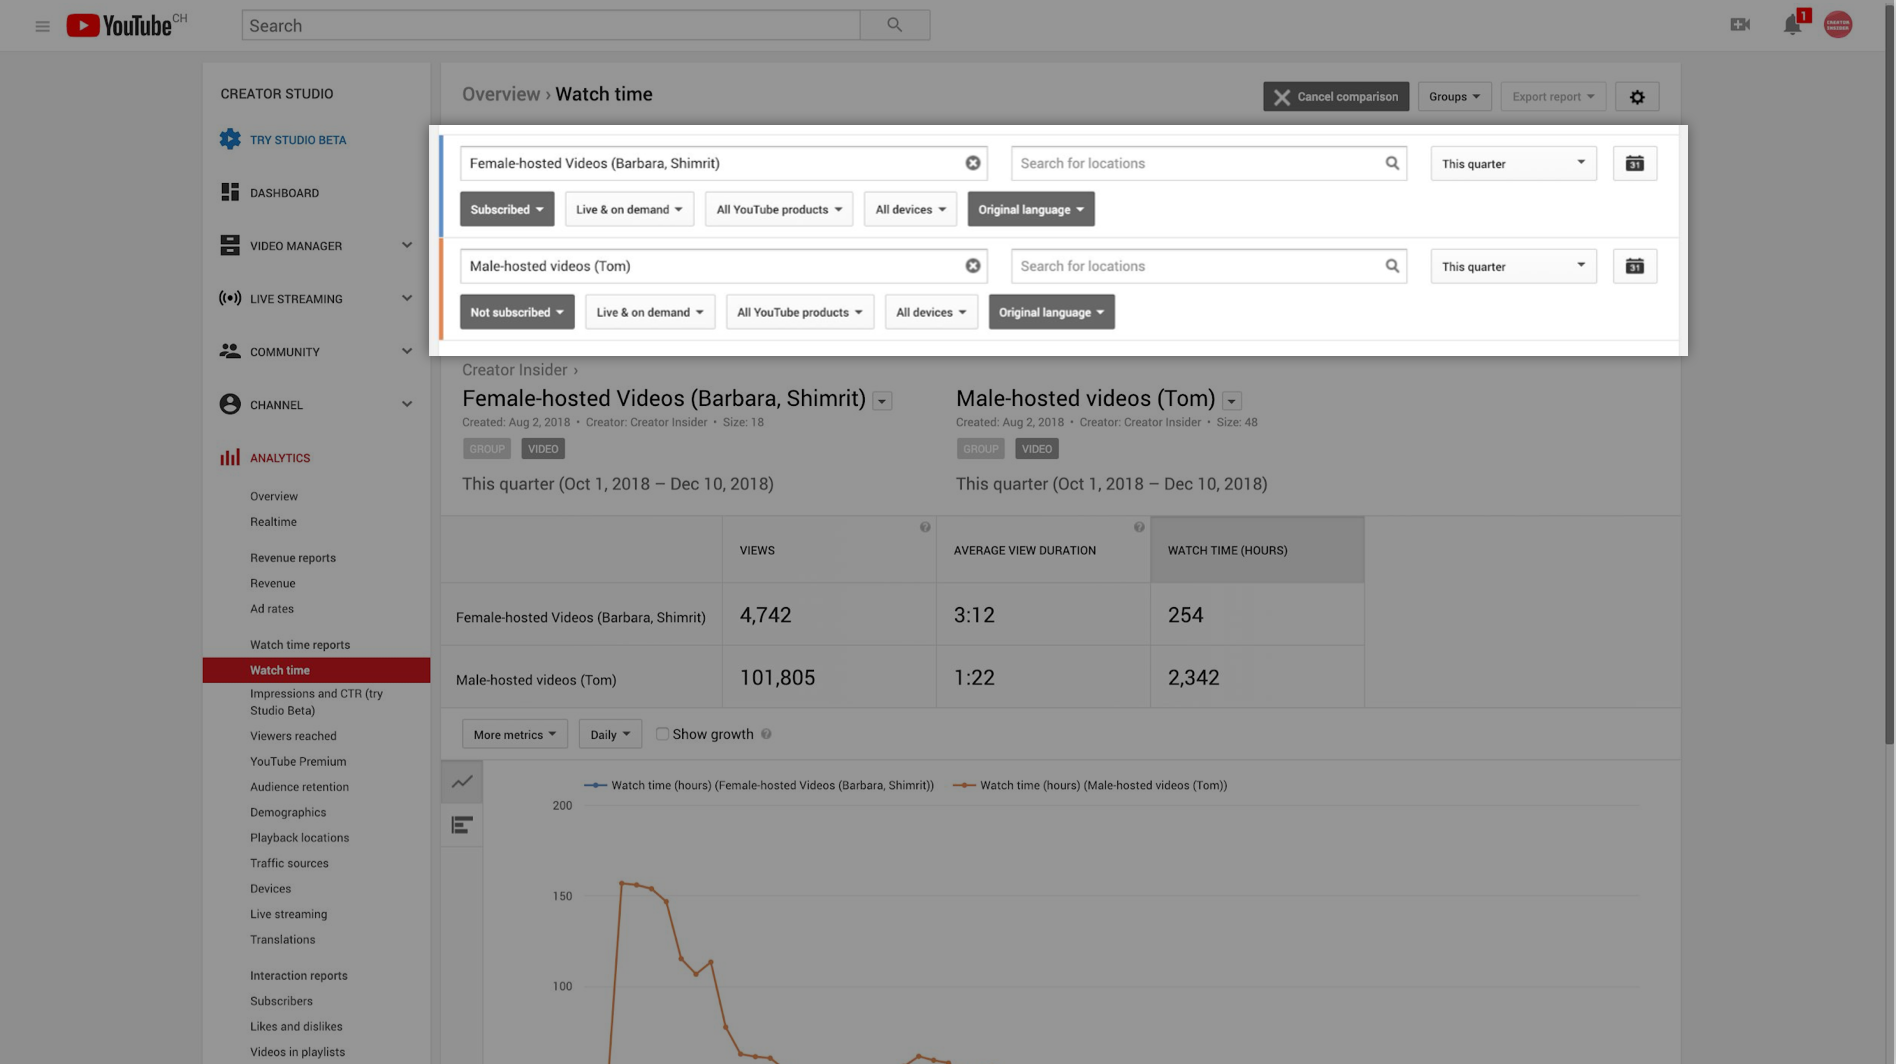The width and height of the screenshot is (1896, 1064).
Task: Click the Community people icon
Action: point(230,351)
